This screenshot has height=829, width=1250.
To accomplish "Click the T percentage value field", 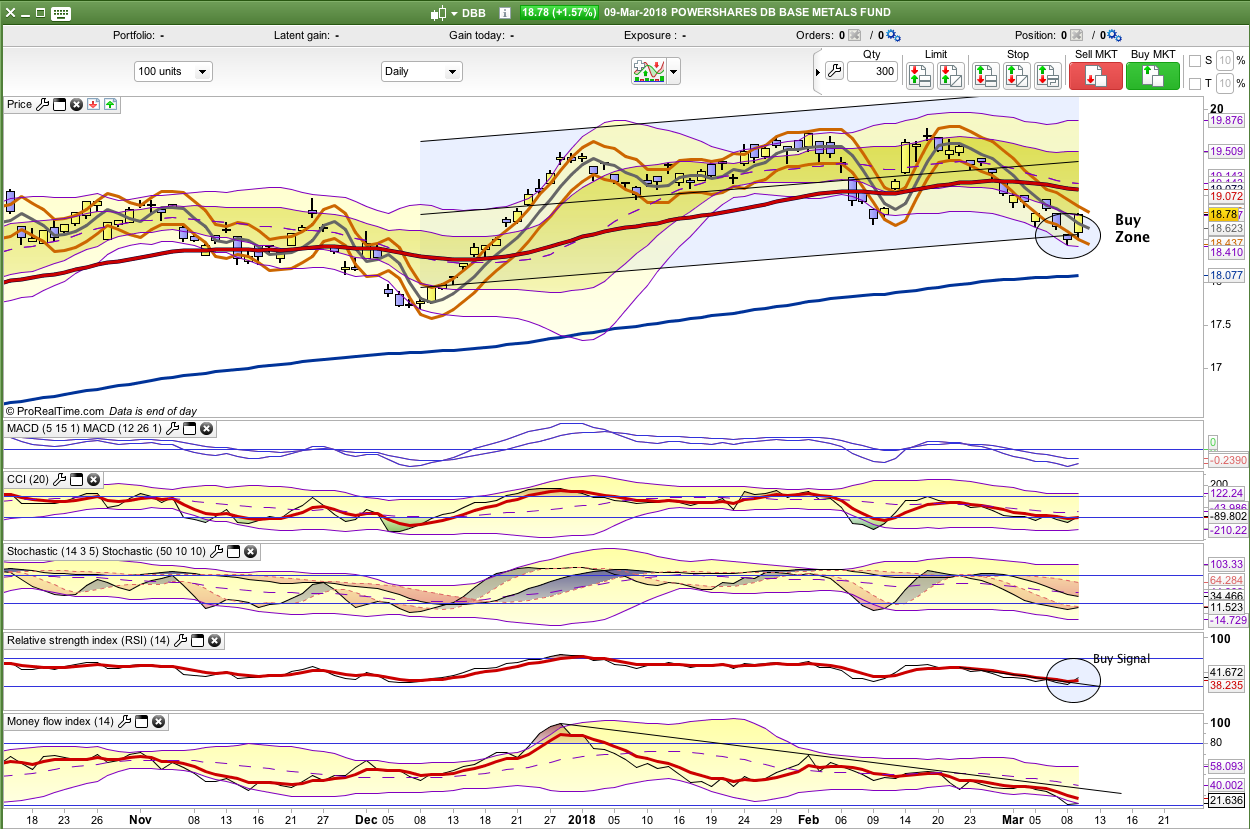I will point(1226,84).
